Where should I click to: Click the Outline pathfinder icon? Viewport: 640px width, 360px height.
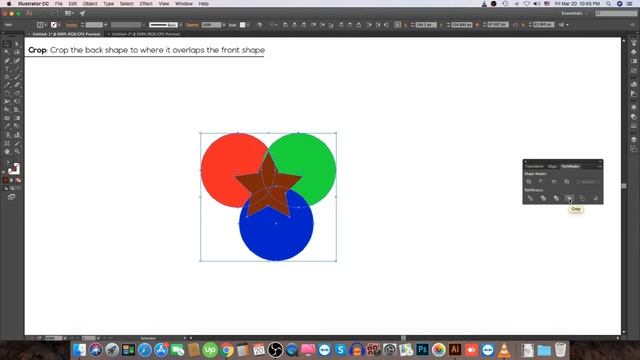pos(582,198)
